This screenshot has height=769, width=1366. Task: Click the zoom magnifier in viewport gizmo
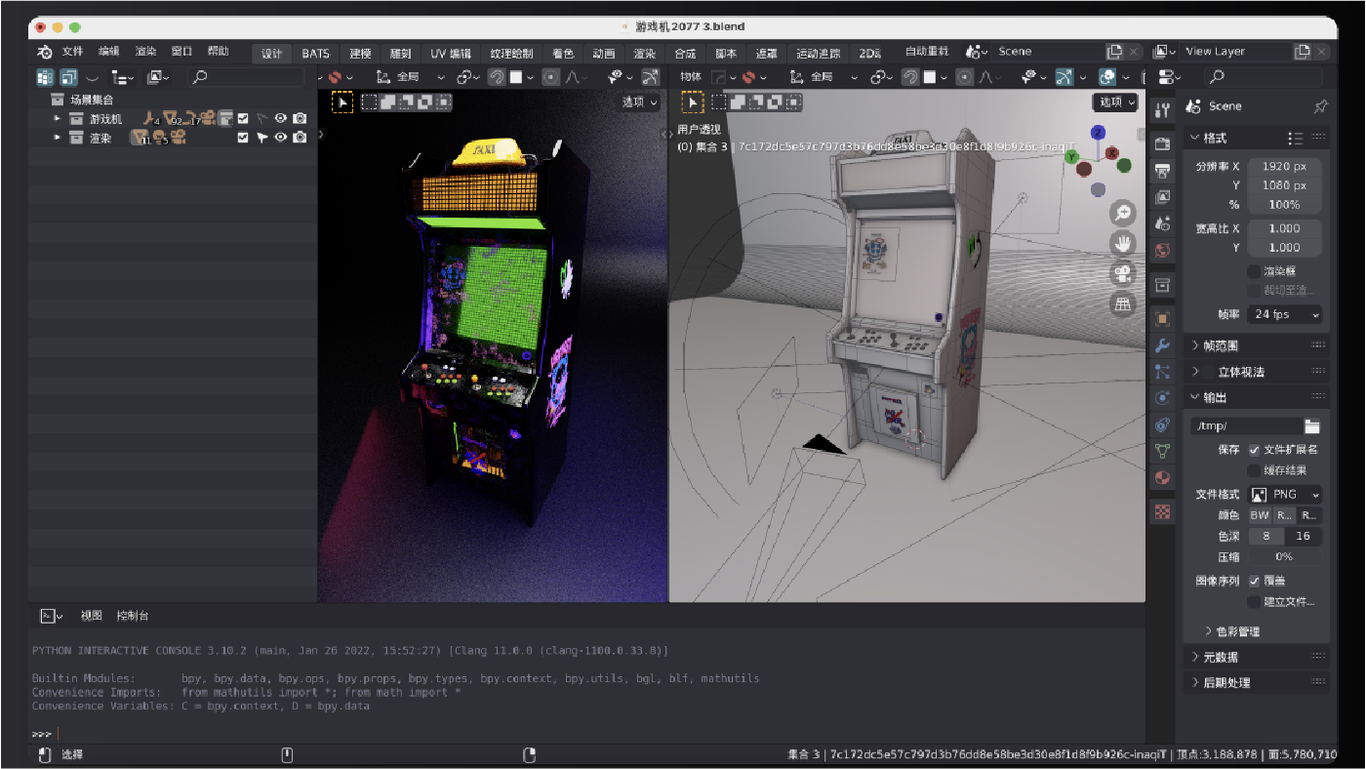1122,213
